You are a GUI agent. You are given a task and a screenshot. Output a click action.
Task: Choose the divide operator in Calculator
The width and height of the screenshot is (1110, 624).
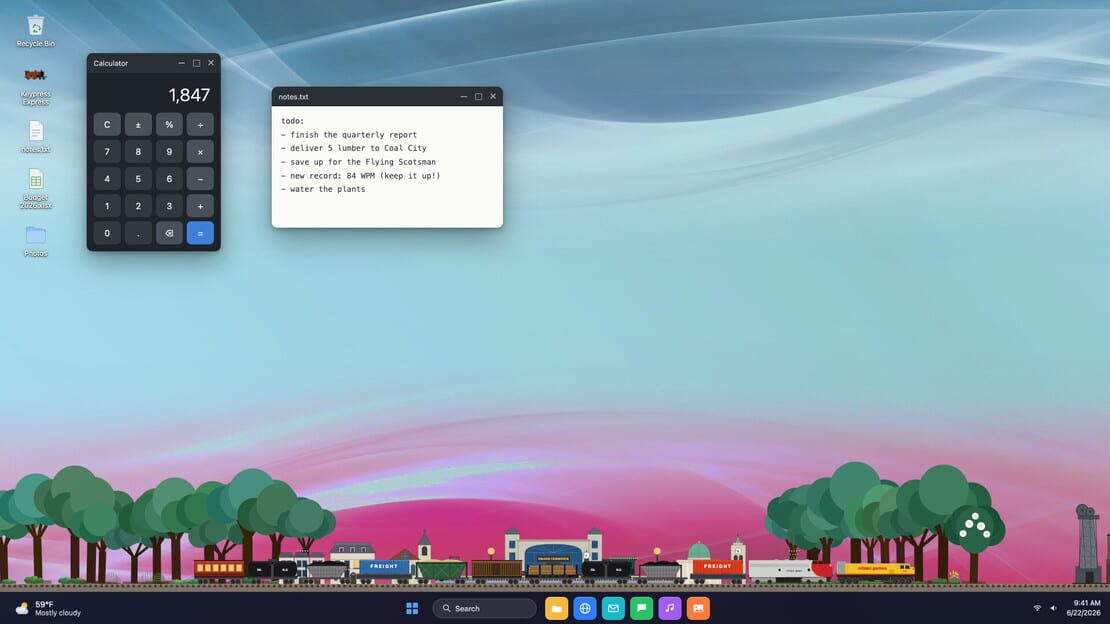coord(200,125)
